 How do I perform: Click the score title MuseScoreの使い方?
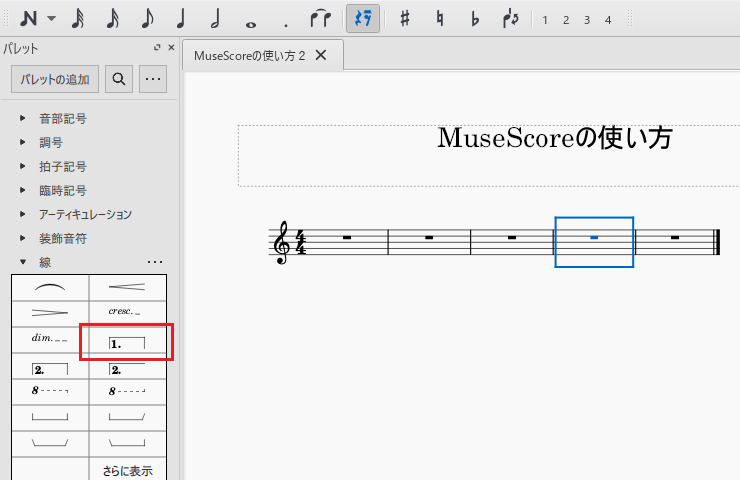coord(555,138)
